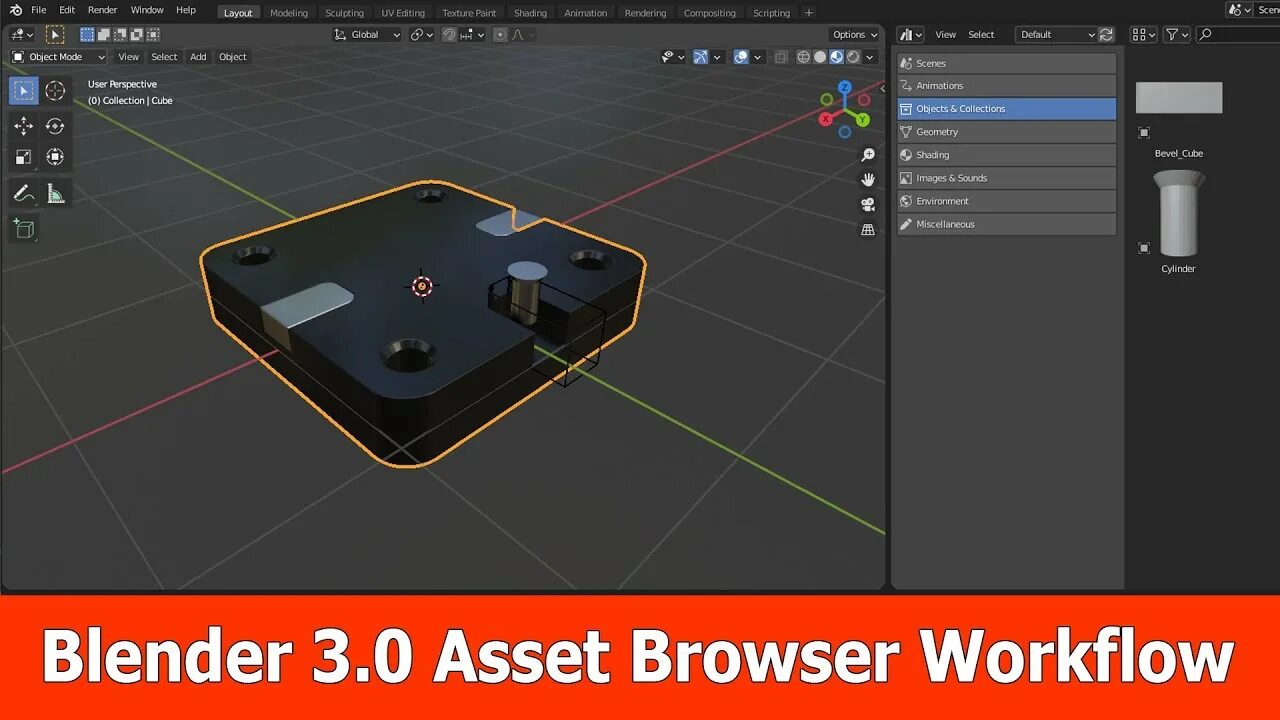
Task: Switch to rendered viewport shading
Action: pyautogui.click(x=854, y=57)
